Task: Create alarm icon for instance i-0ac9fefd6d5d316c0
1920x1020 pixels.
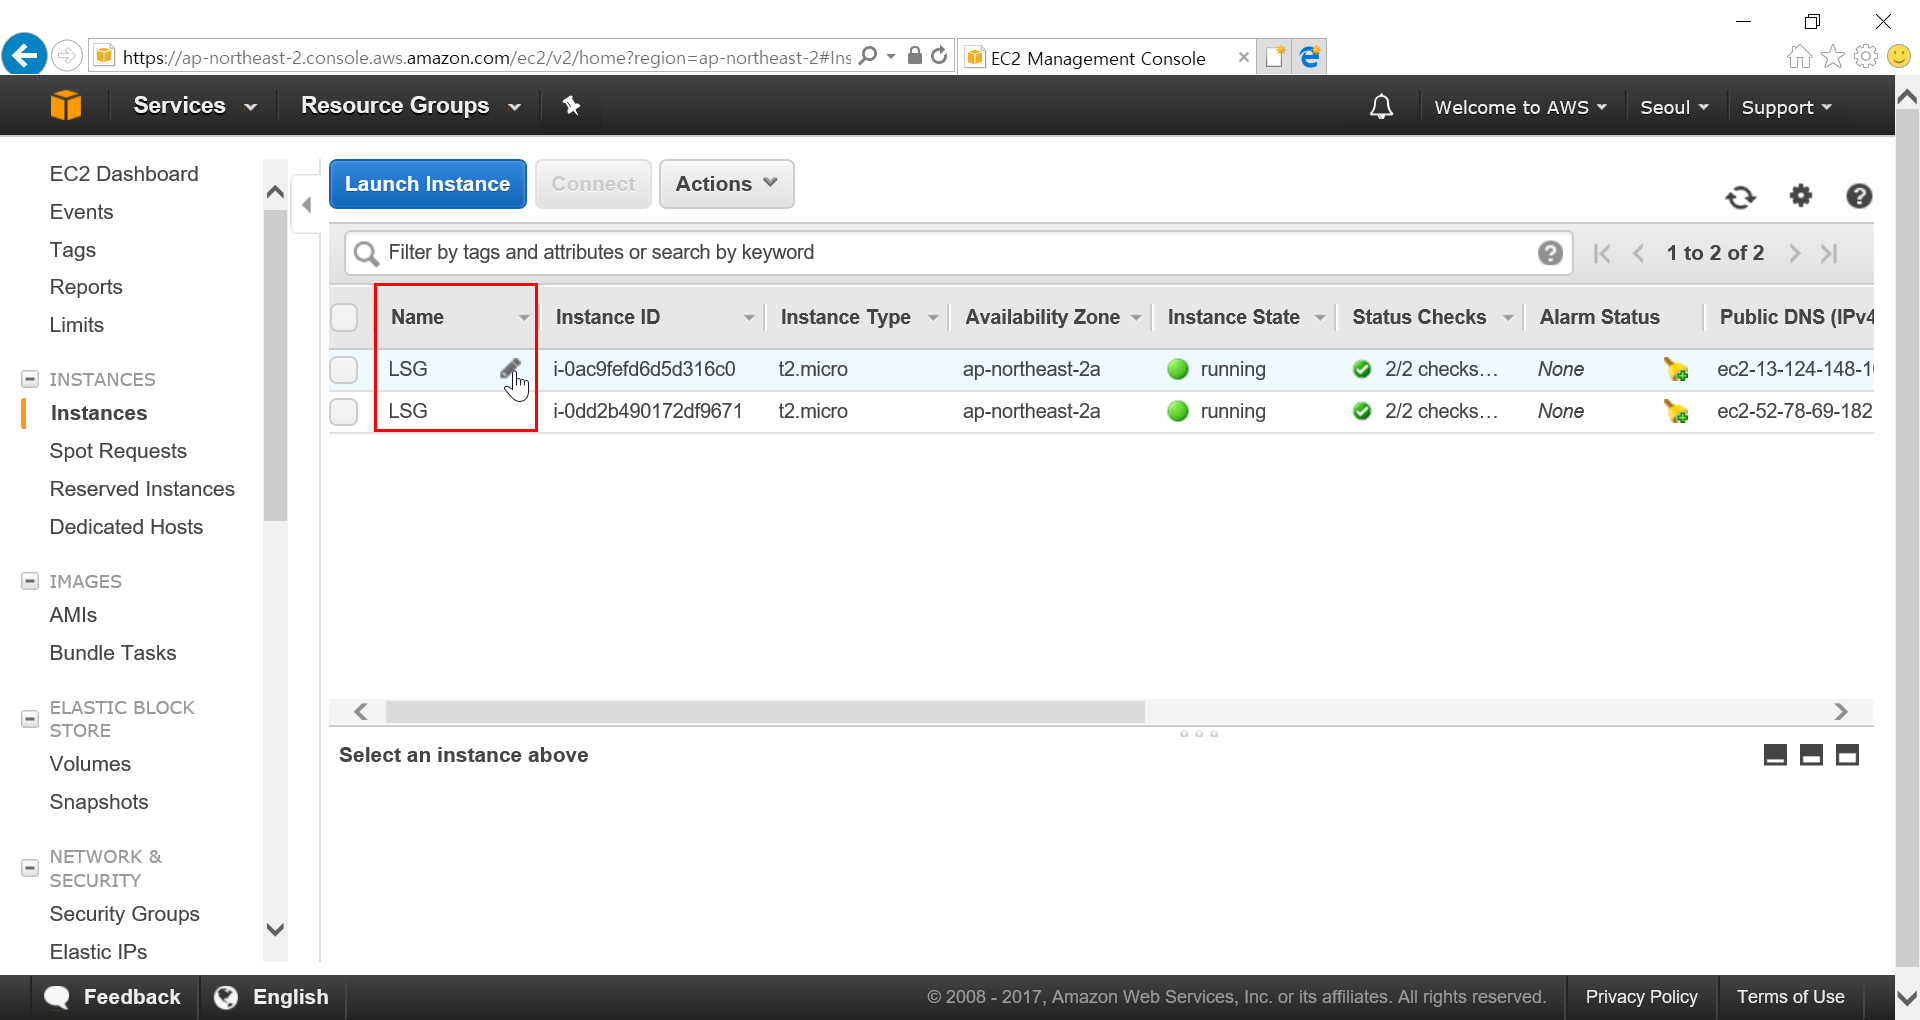Action: 1676,370
